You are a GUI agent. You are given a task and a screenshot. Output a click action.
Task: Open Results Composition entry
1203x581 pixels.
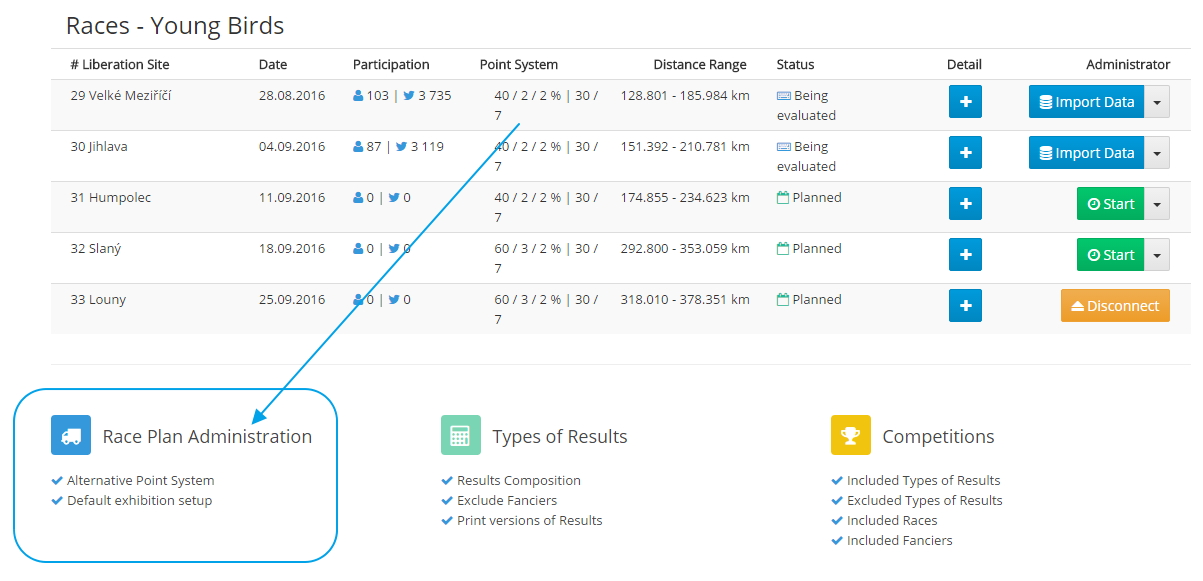click(518, 481)
